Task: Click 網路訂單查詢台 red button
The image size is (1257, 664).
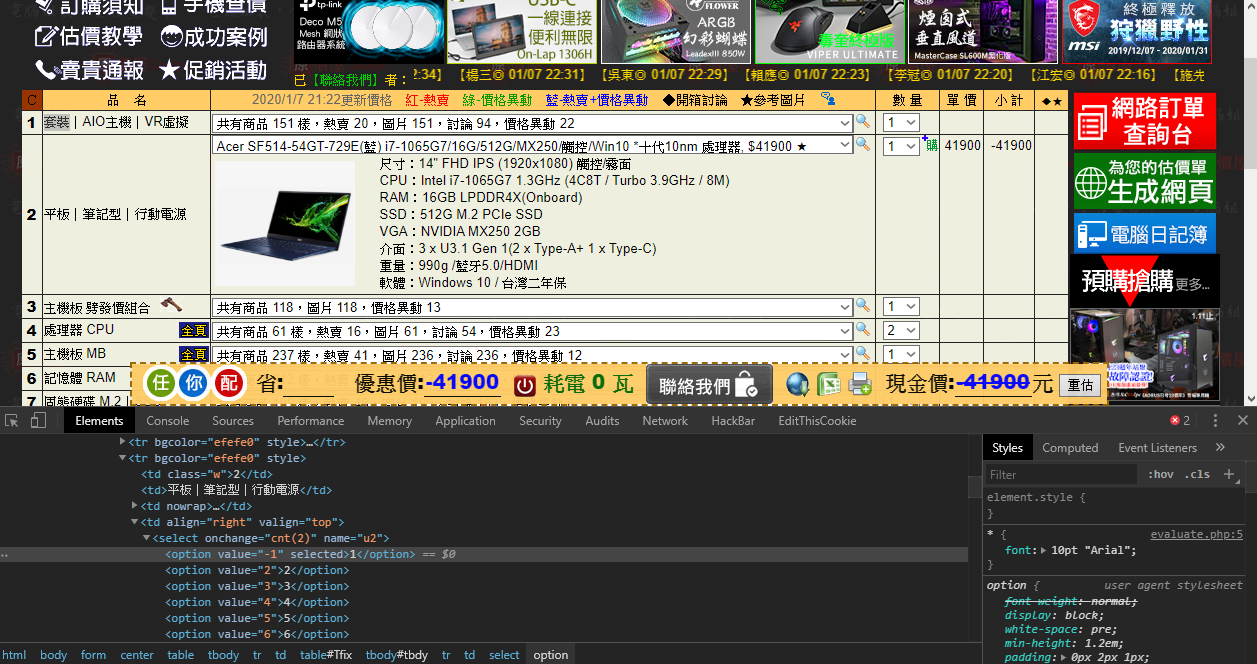Action: pos(1144,121)
